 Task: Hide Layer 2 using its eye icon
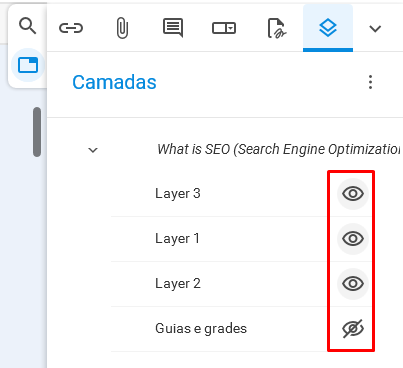[353, 284]
